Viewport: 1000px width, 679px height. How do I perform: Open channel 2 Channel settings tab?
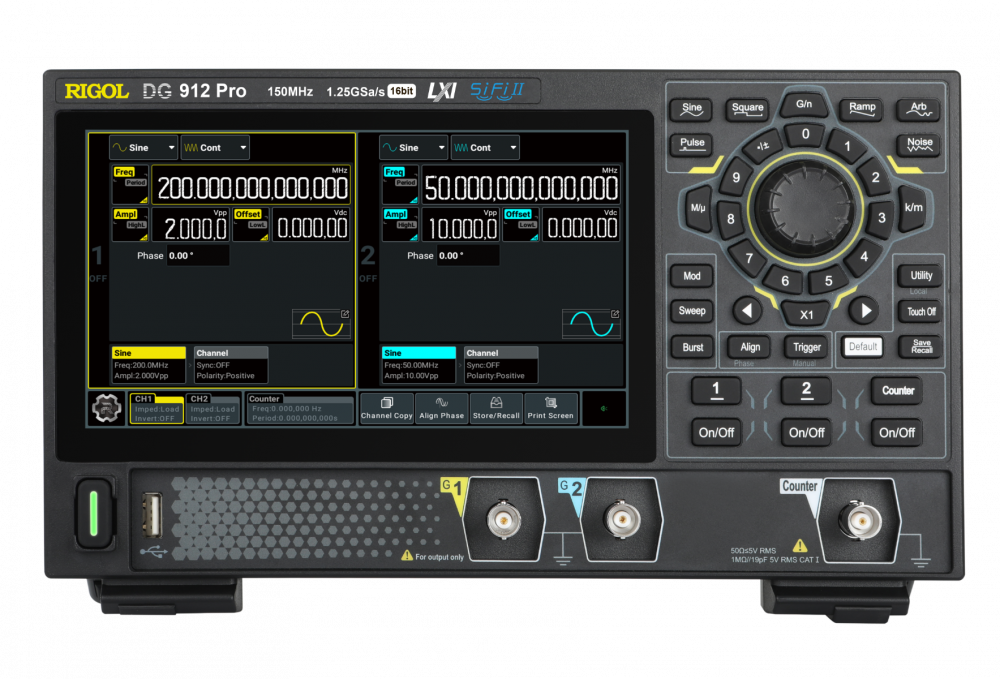[501, 365]
